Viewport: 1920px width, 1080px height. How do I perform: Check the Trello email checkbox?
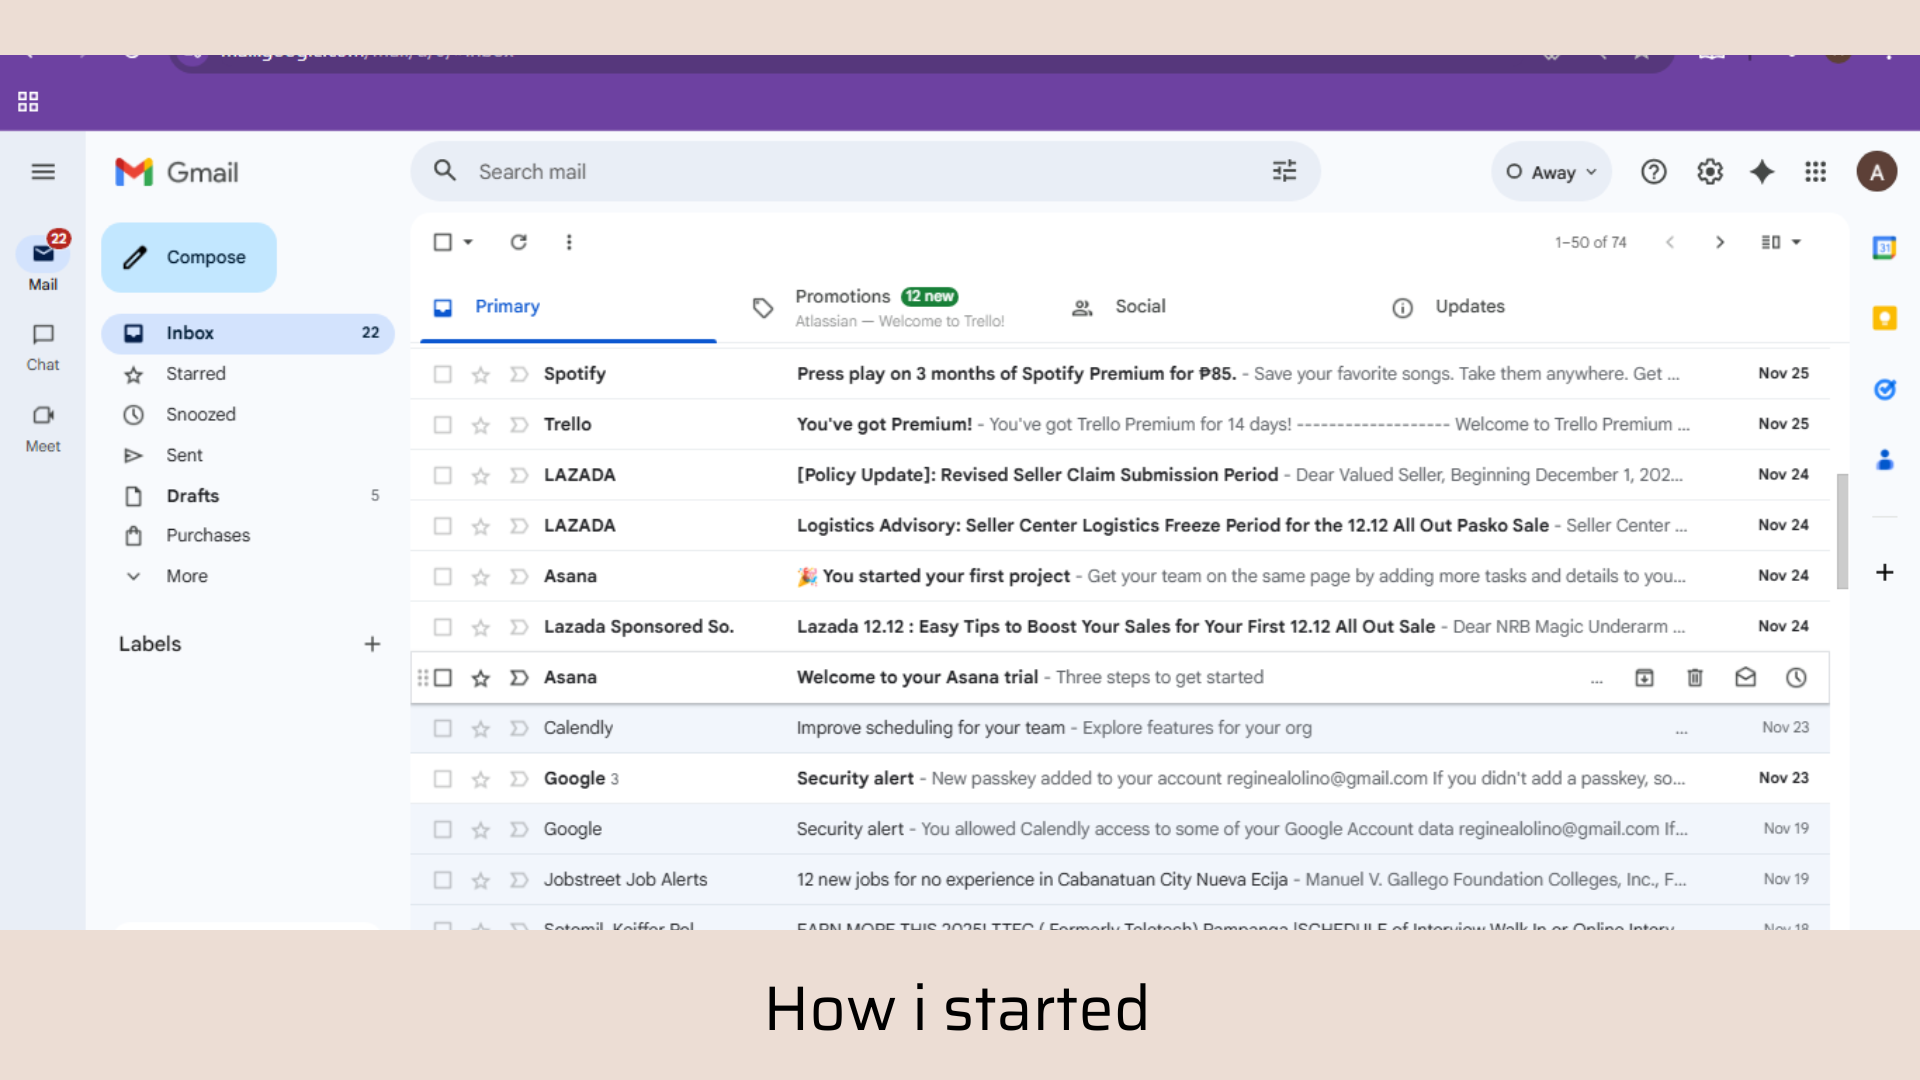click(x=442, y=425)
